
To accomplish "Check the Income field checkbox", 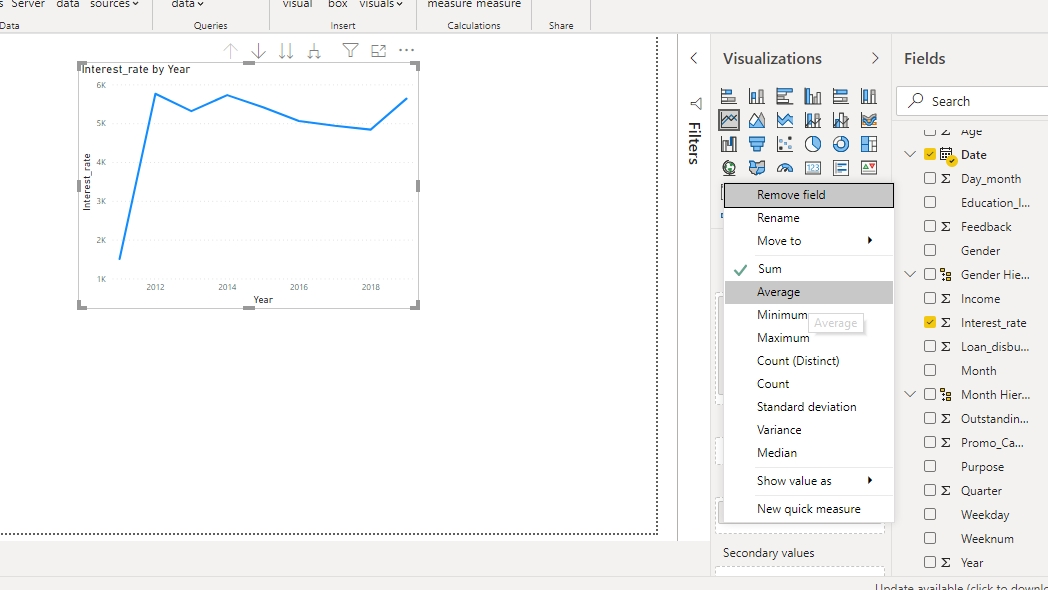I will pyautogui.click(x=930, y=299).
